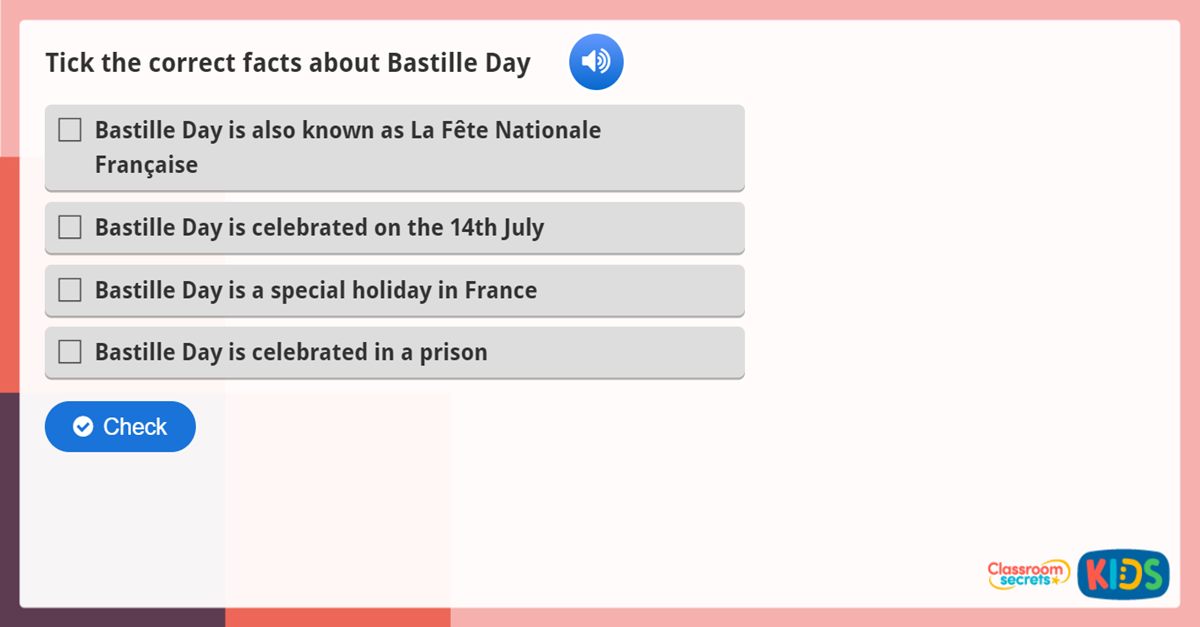
Task: Click Check to verify your selections
Action: 119,426
